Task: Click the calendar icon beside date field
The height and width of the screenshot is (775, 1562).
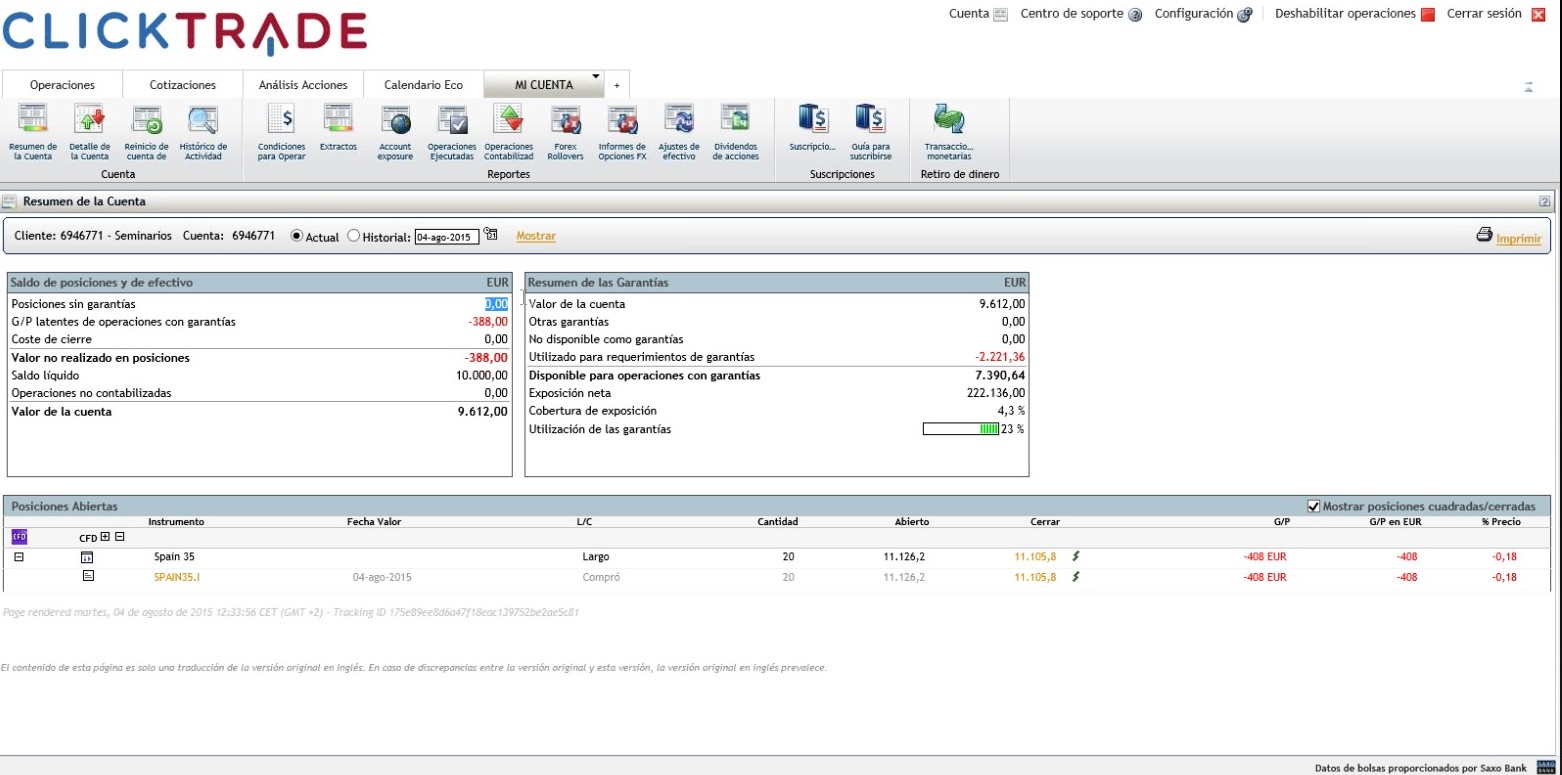Action: point(490,234)
